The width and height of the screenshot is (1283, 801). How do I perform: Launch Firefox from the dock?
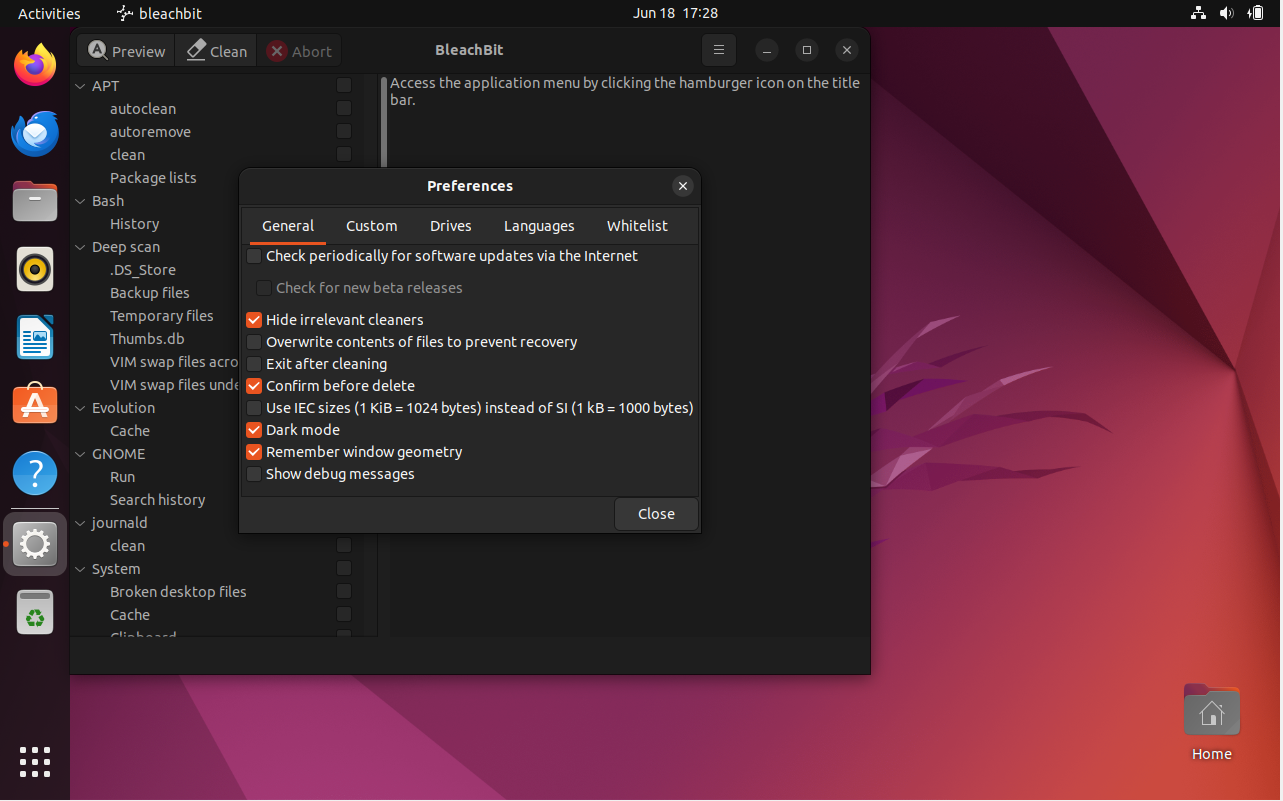click(35, 65)
